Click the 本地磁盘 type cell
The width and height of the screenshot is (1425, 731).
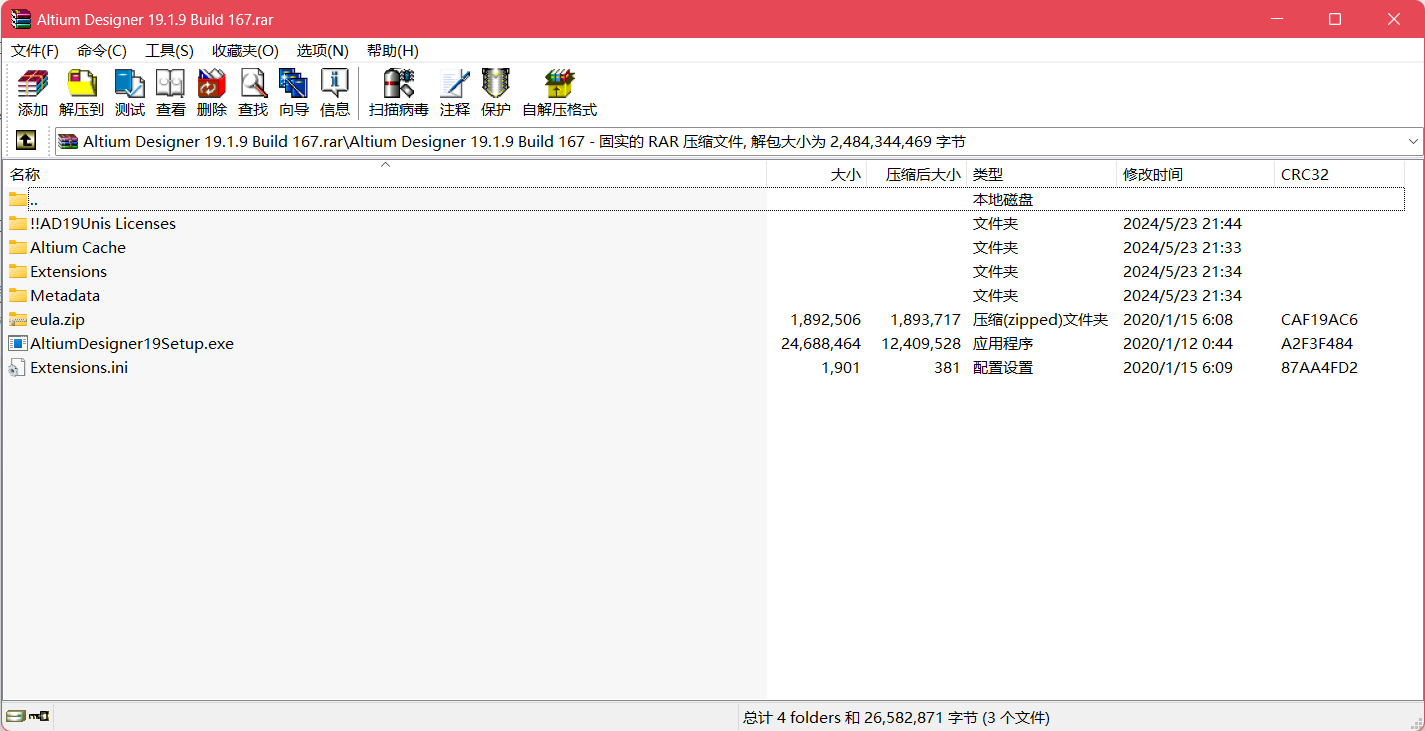1003,199
